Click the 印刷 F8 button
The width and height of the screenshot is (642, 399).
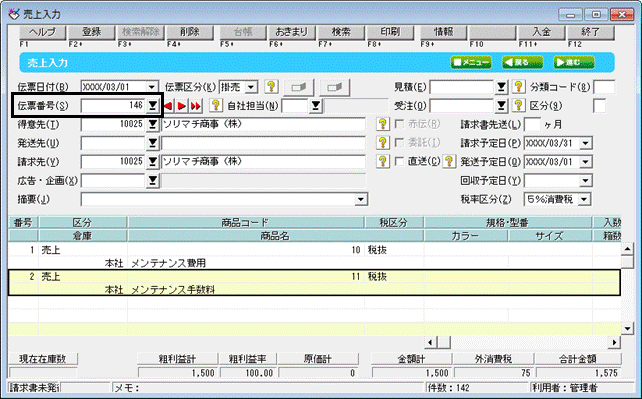click(390, 32)
